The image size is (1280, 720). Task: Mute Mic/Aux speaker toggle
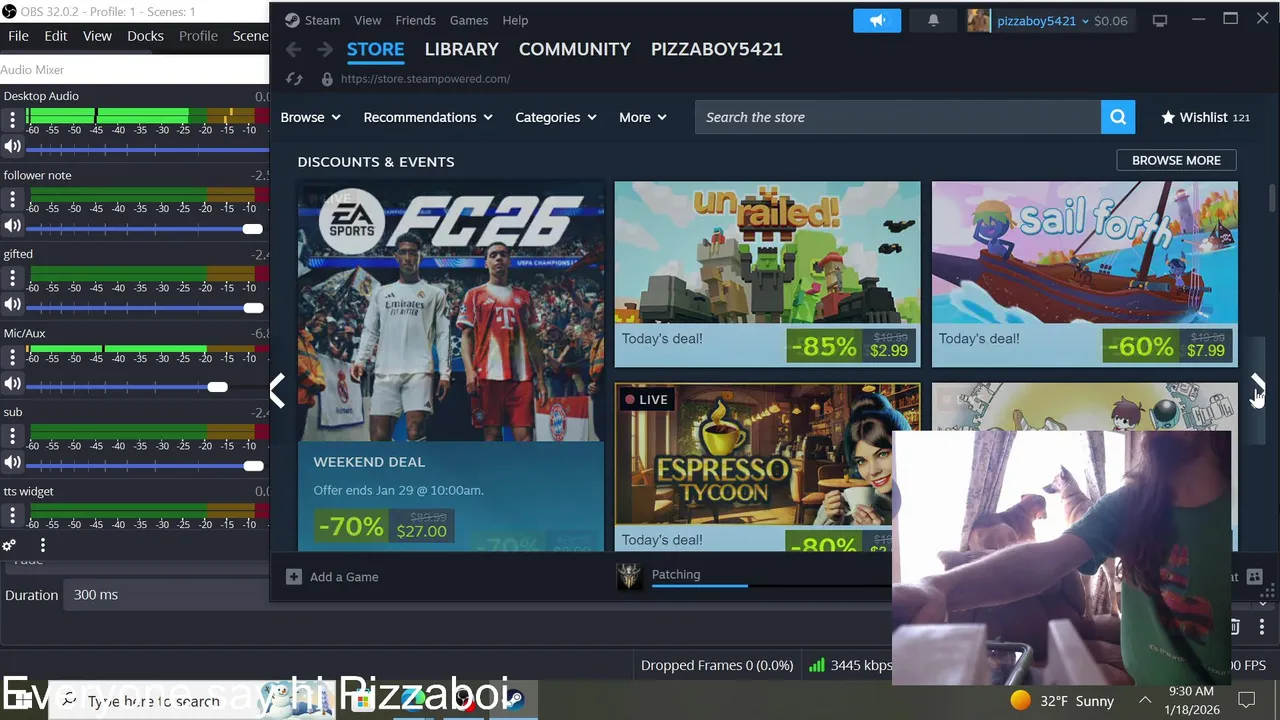click(x=12, y=384)
